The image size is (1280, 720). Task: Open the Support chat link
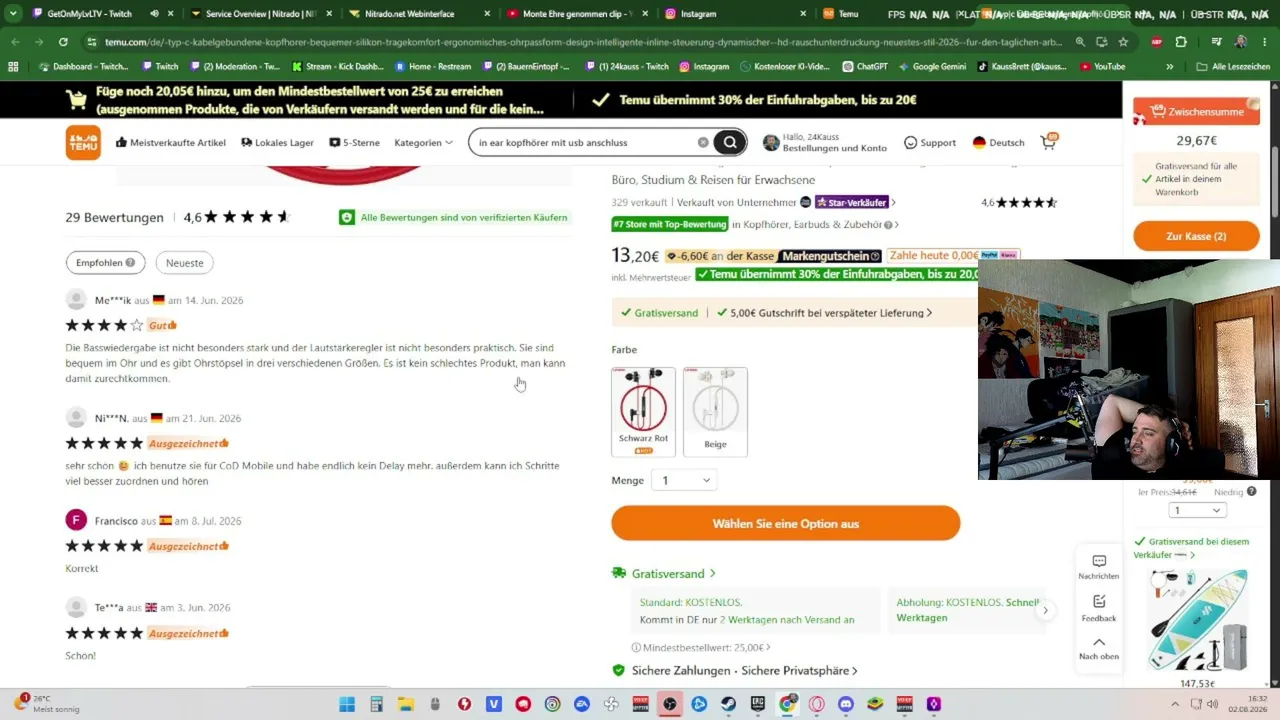pos(930,143)
